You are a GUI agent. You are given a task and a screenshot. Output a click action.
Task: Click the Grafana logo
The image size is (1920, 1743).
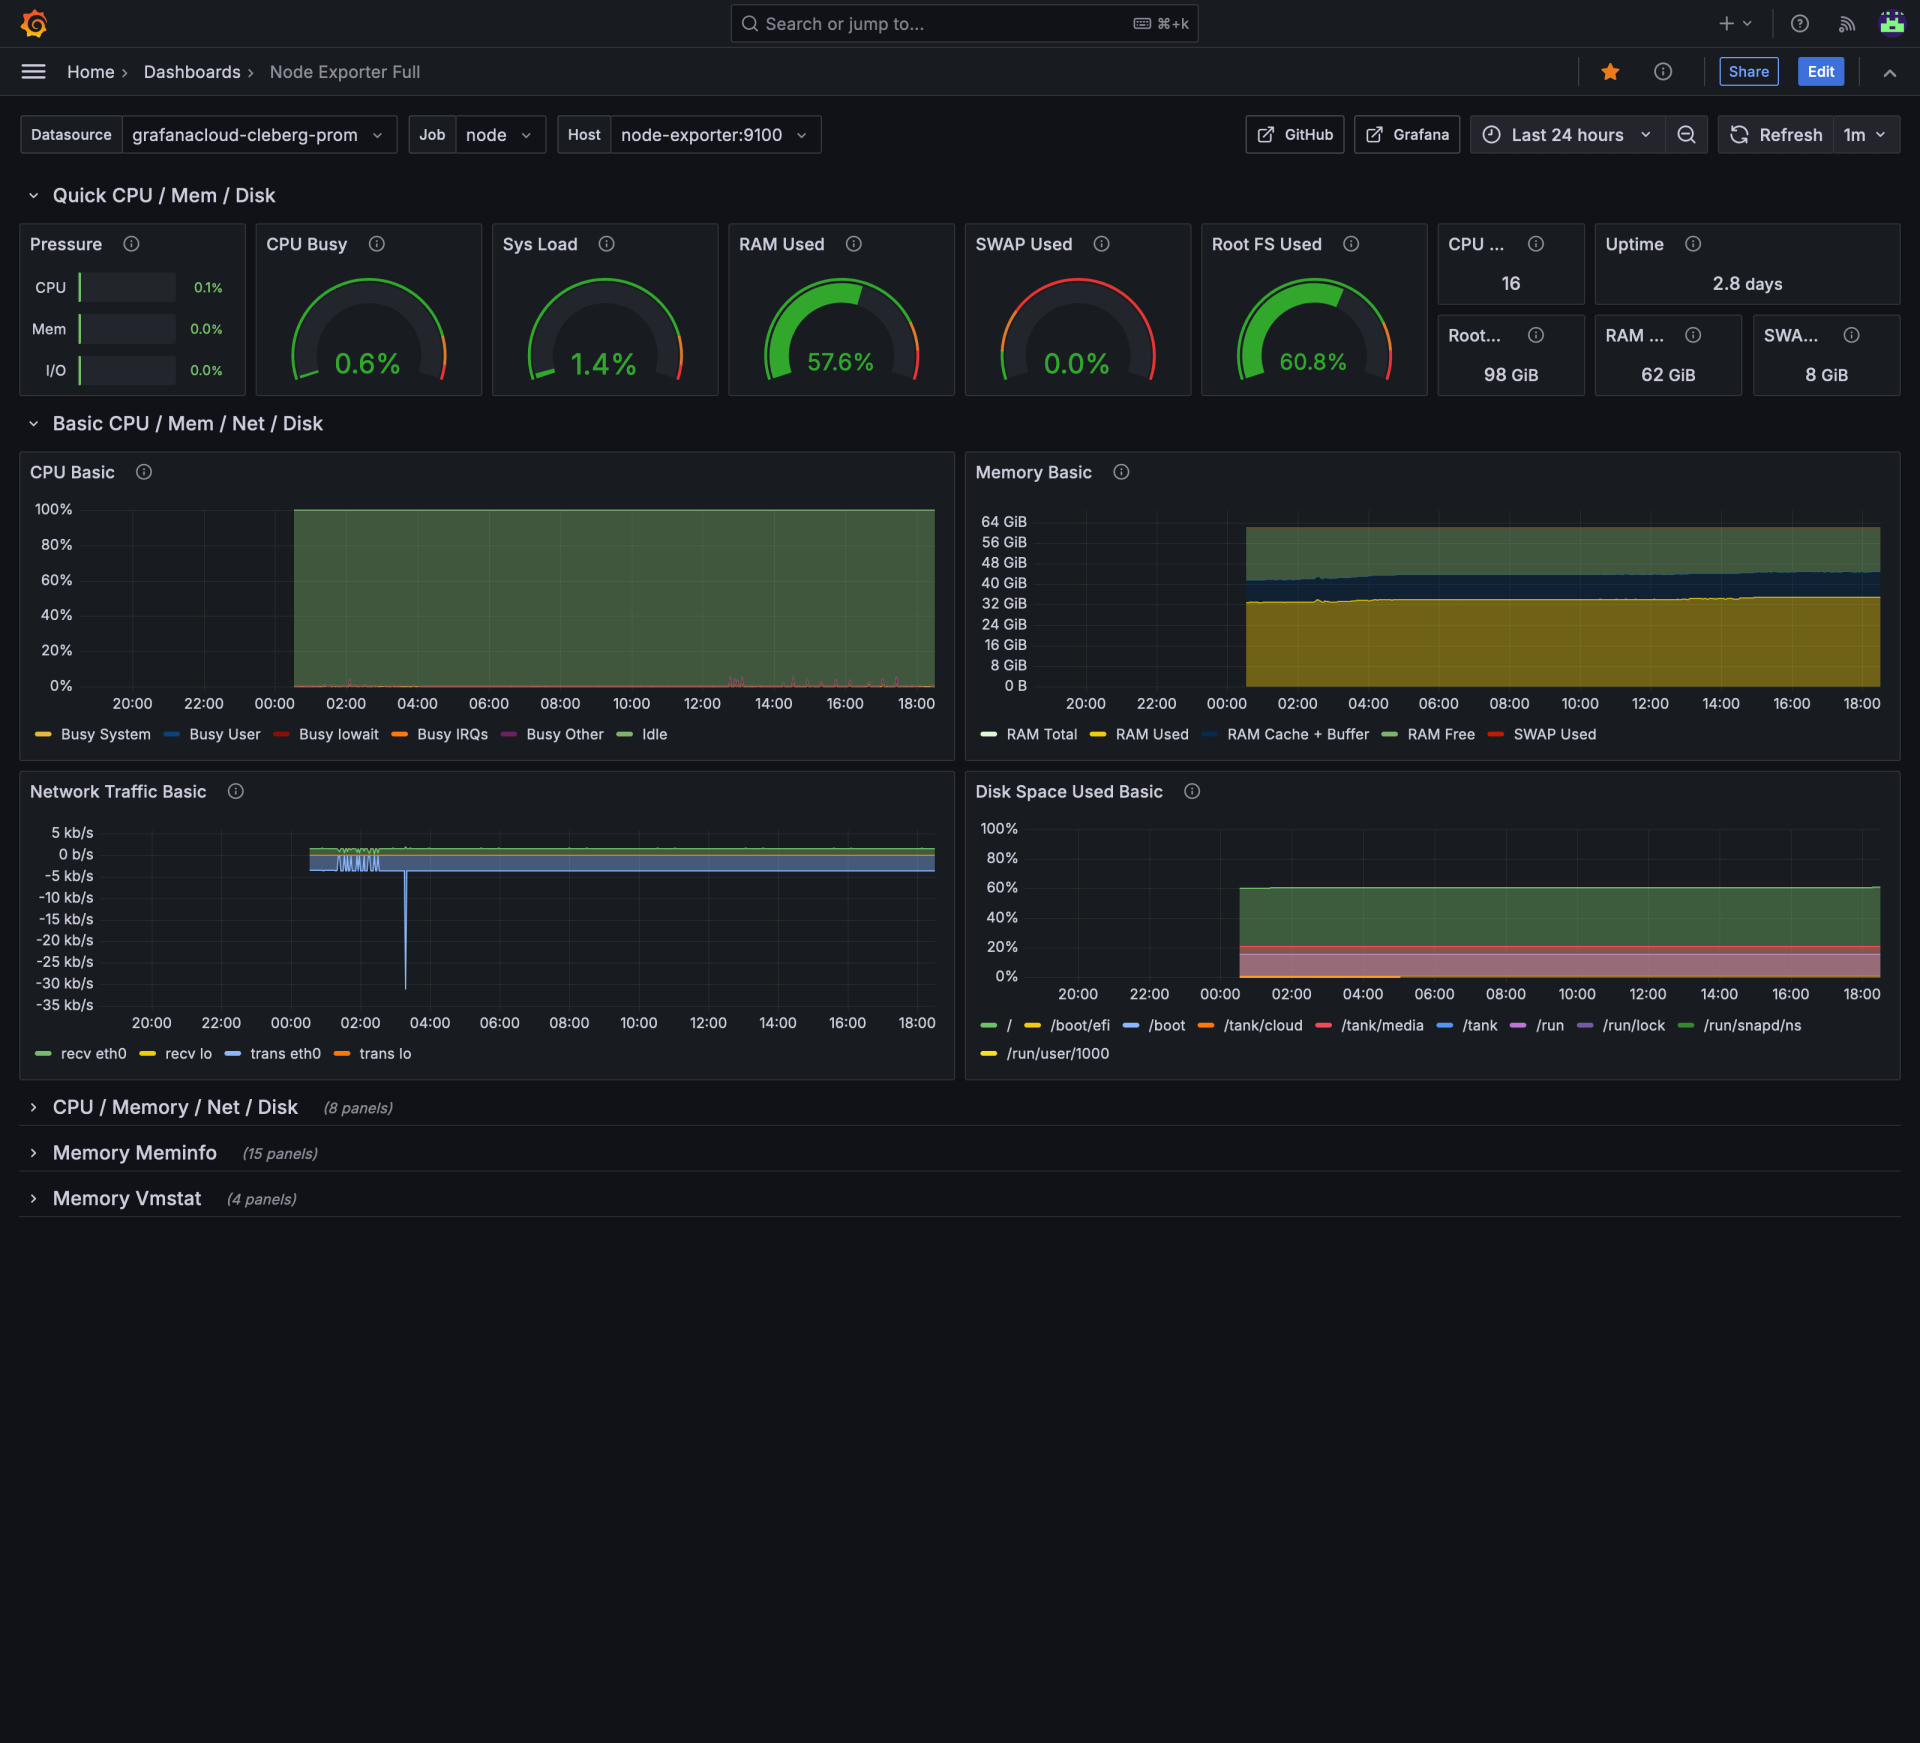pos(33,23)
